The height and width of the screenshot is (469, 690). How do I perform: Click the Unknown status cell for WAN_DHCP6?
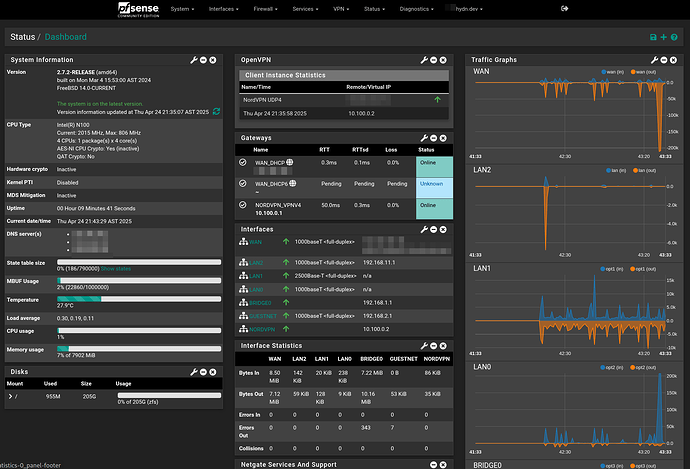434,188
